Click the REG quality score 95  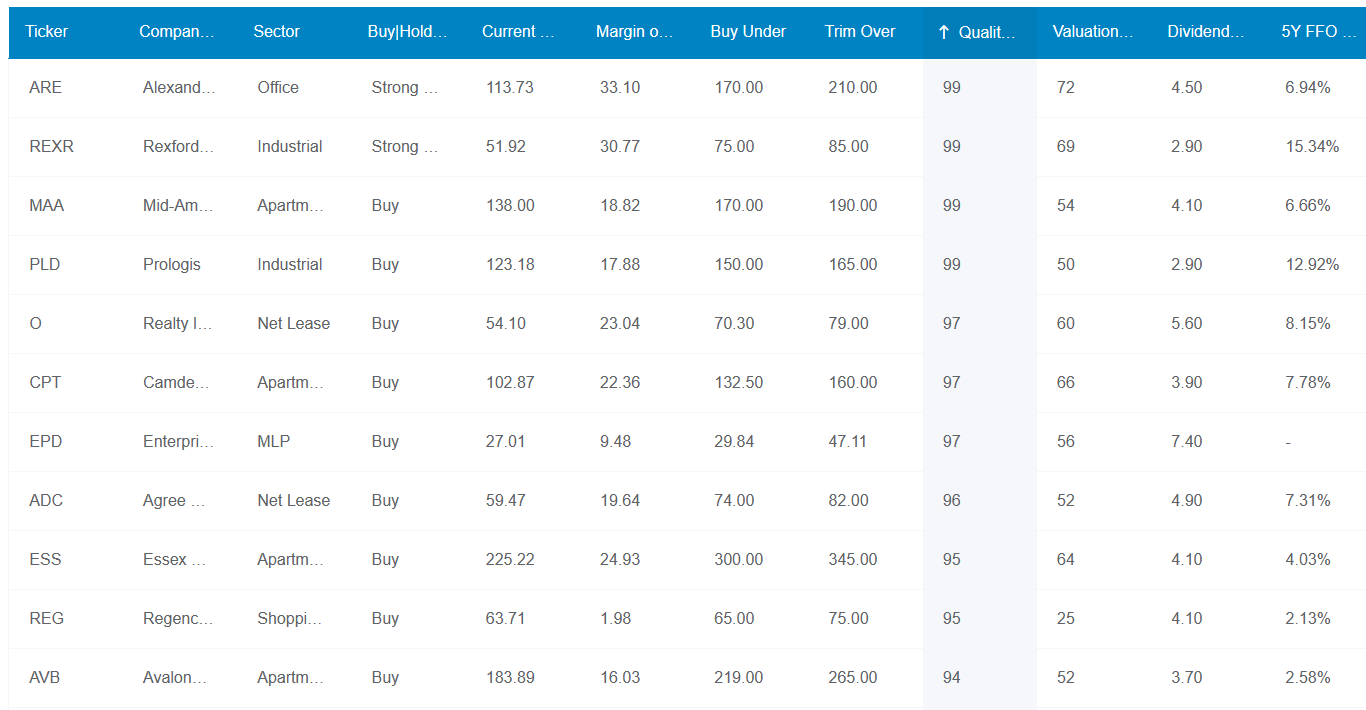coord(951,619)
